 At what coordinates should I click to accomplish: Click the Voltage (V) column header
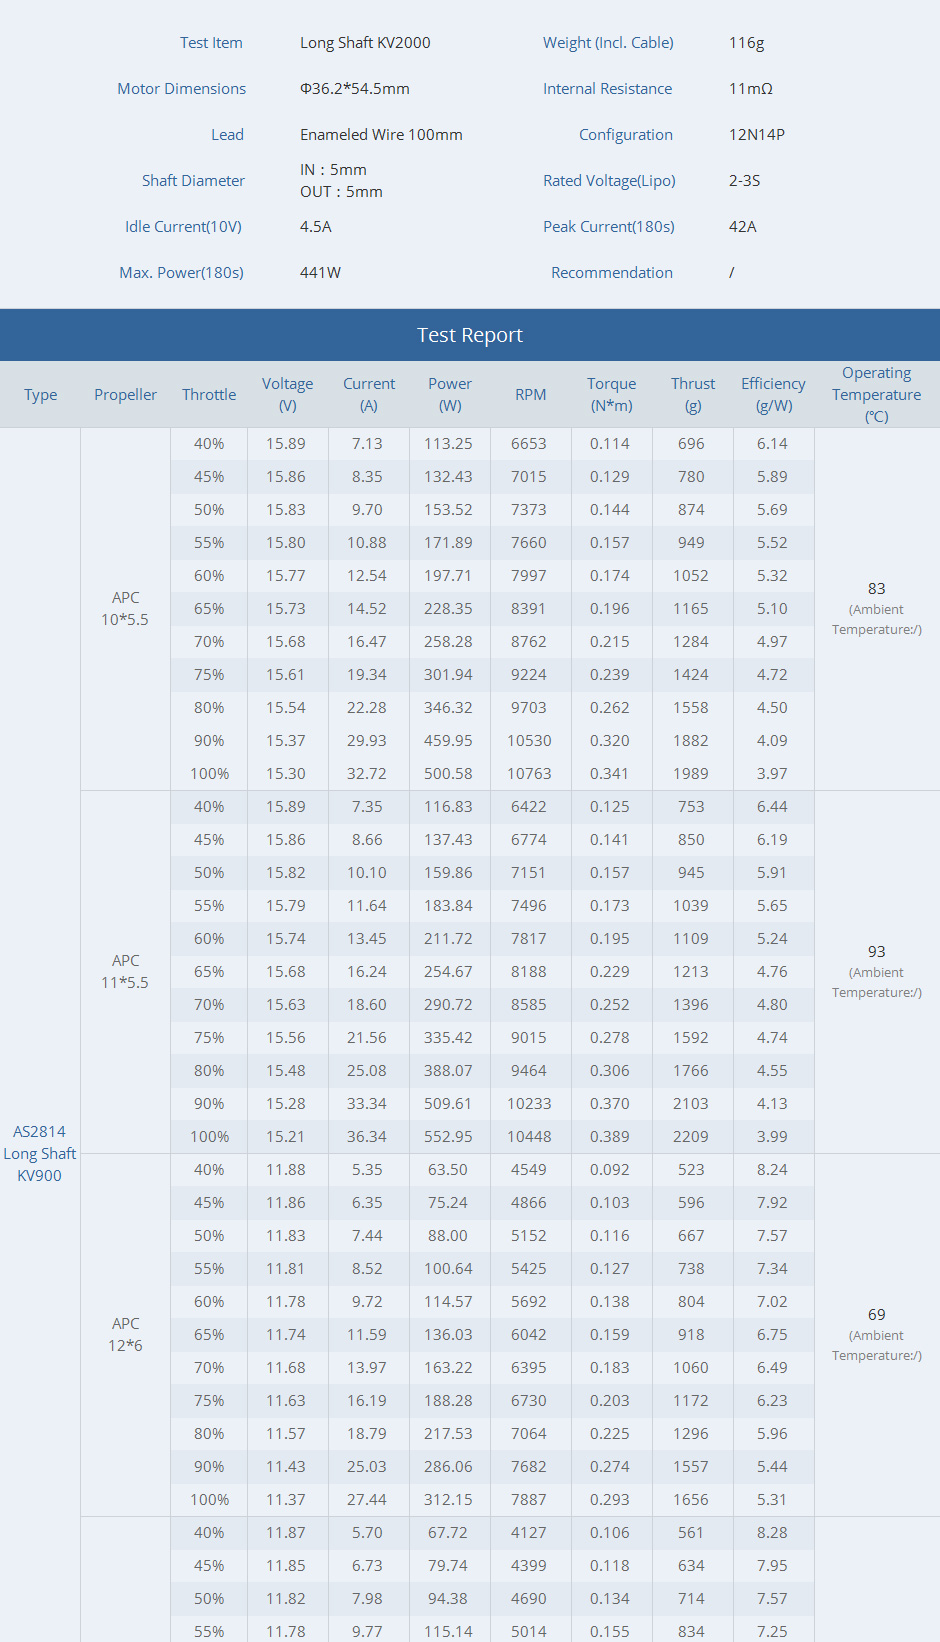coord(287,395)
